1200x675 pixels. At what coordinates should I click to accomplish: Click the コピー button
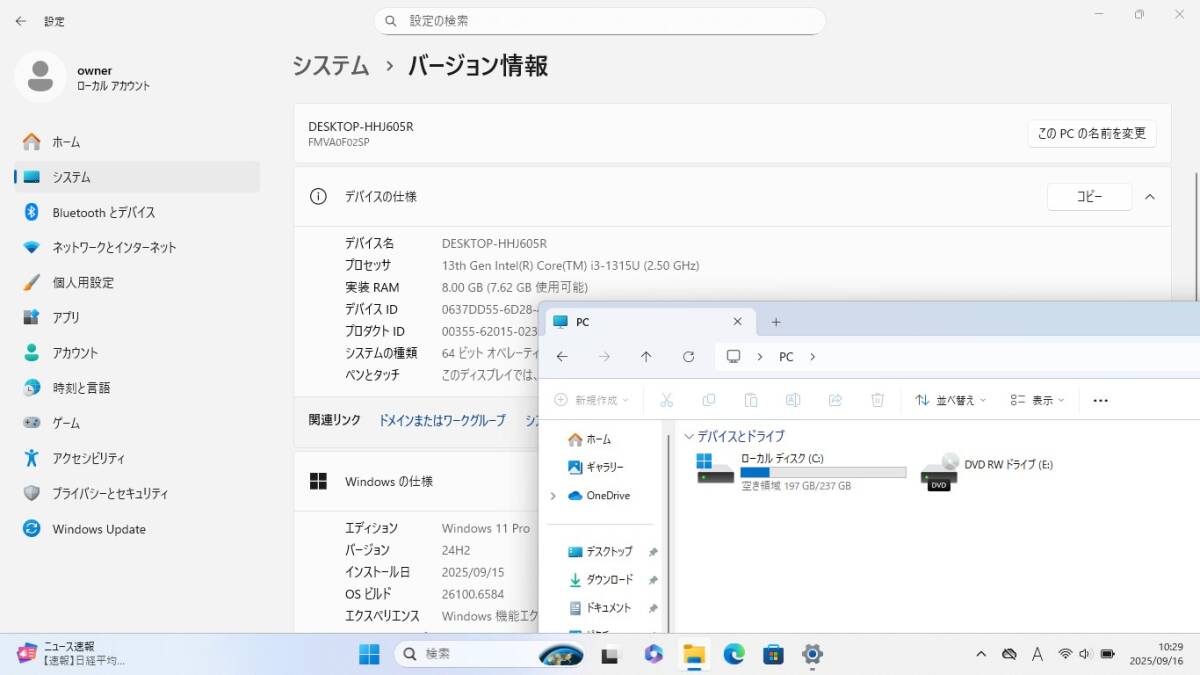pyautogui.click(x=1089, y=197)
